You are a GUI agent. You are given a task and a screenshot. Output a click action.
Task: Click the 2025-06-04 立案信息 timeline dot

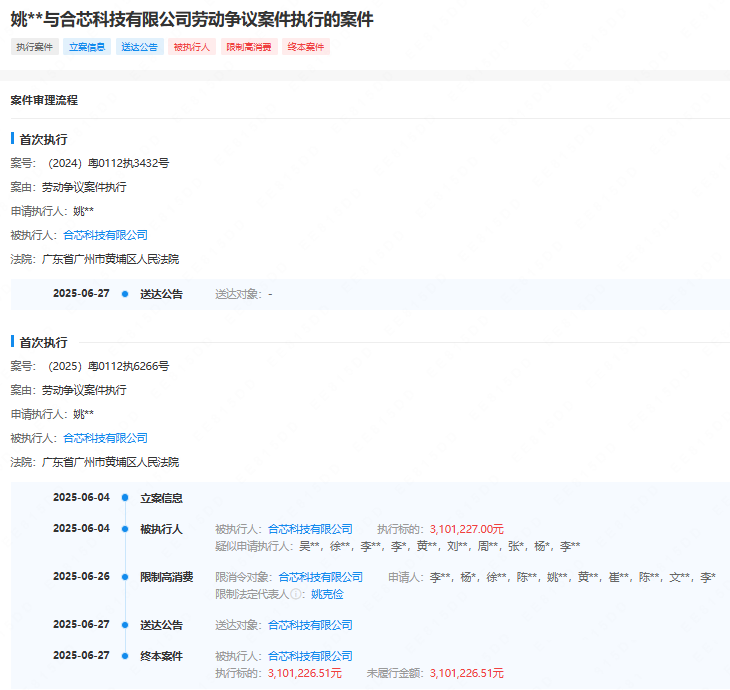[125, 497]
